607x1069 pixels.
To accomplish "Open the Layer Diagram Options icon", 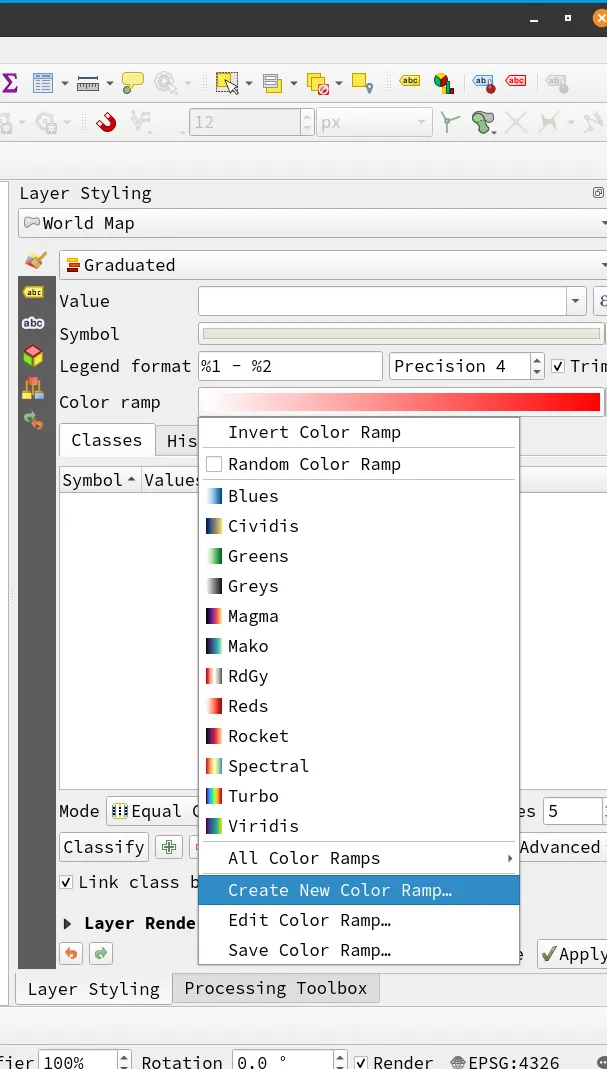I will coord(444,83).
